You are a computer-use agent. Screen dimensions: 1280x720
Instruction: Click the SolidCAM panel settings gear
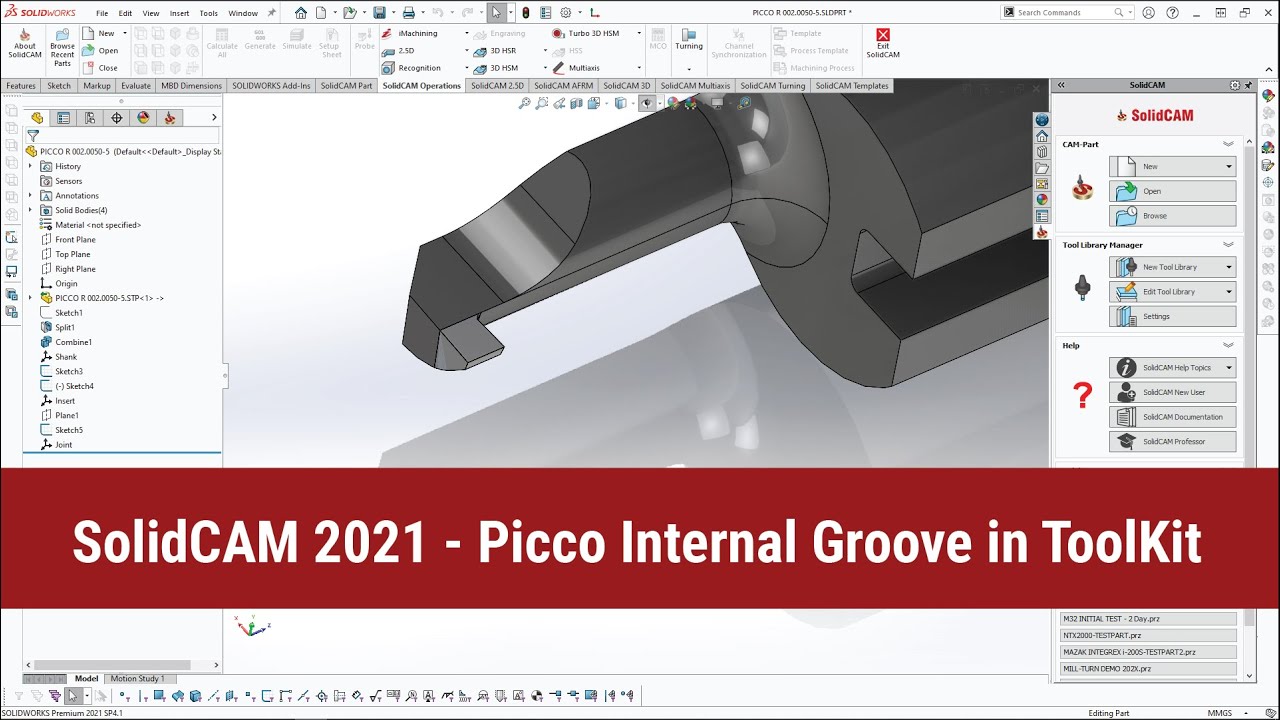(x=1235, y=85)
